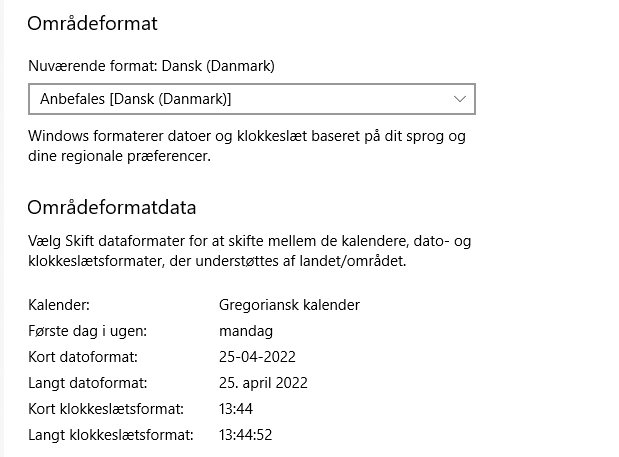This screenshot has height=457, width=619.
Task: Click the "Områdeformatdata" section heading
Action: tap(111, 208)
